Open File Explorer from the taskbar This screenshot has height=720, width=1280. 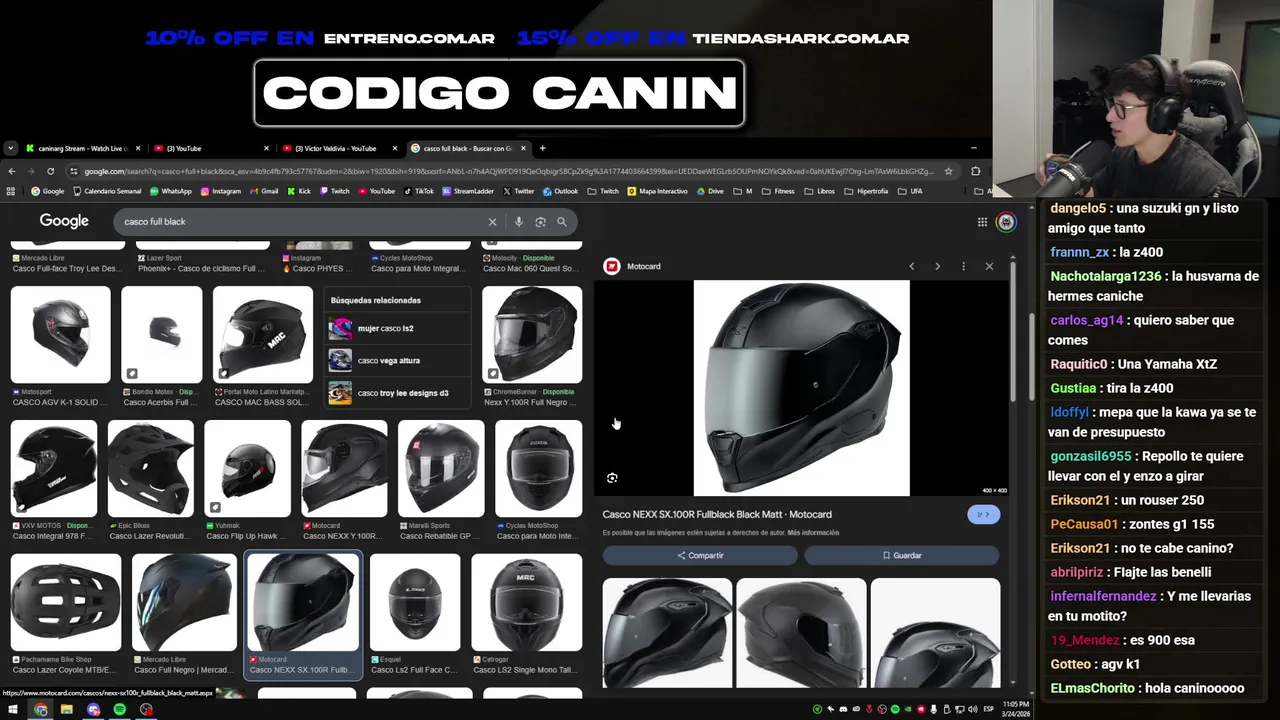66,710
